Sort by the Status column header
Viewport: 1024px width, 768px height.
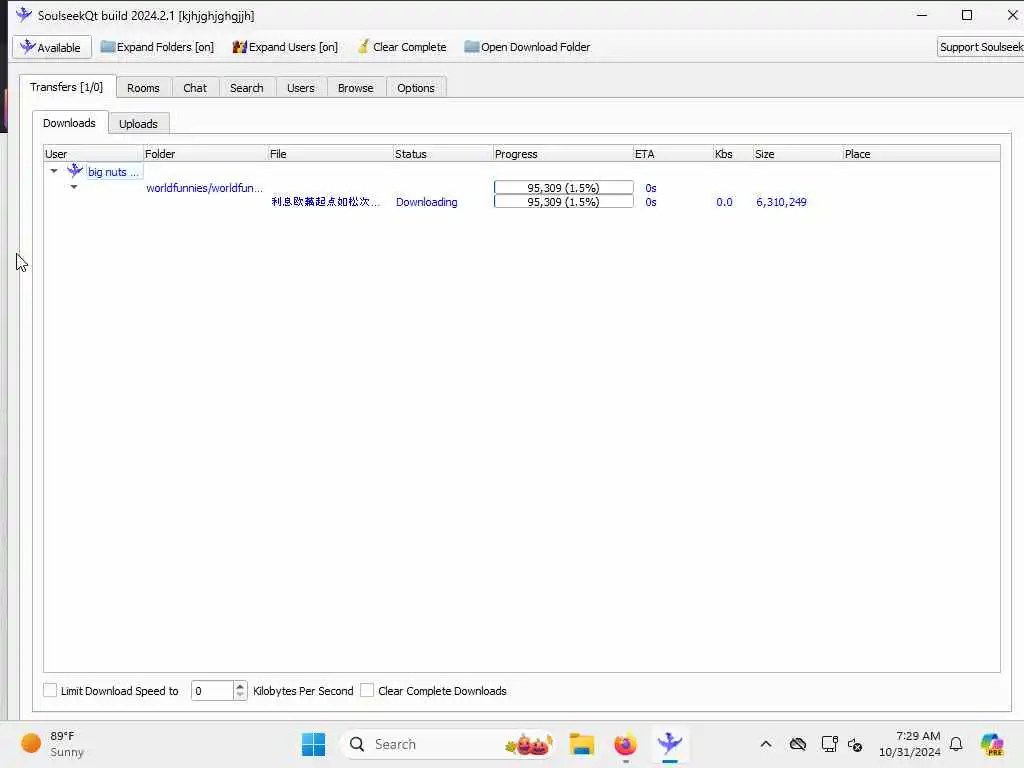click(443, 153)
